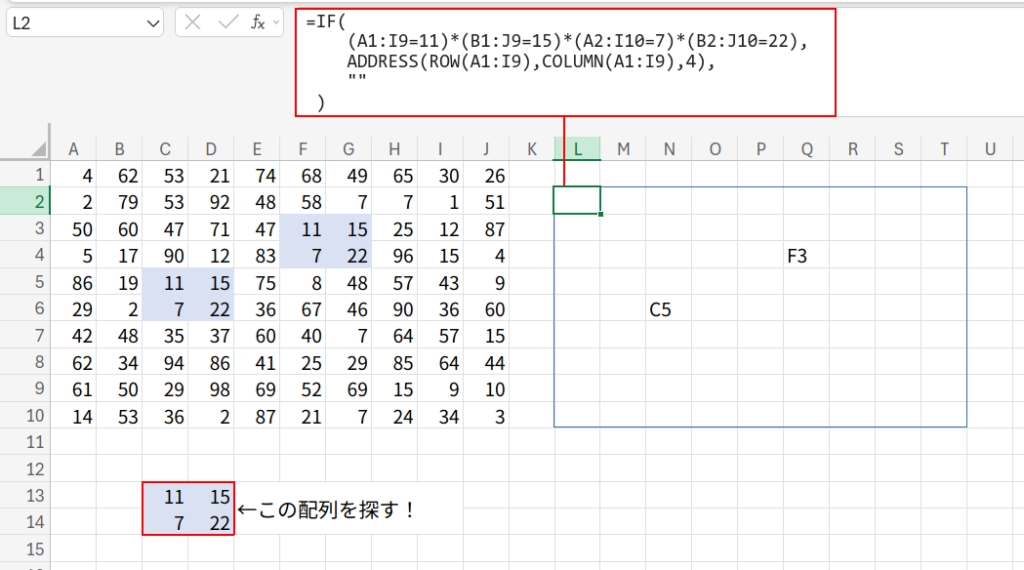
Task: Click the text この配列を探す！
Action: [x=337, y=509]
